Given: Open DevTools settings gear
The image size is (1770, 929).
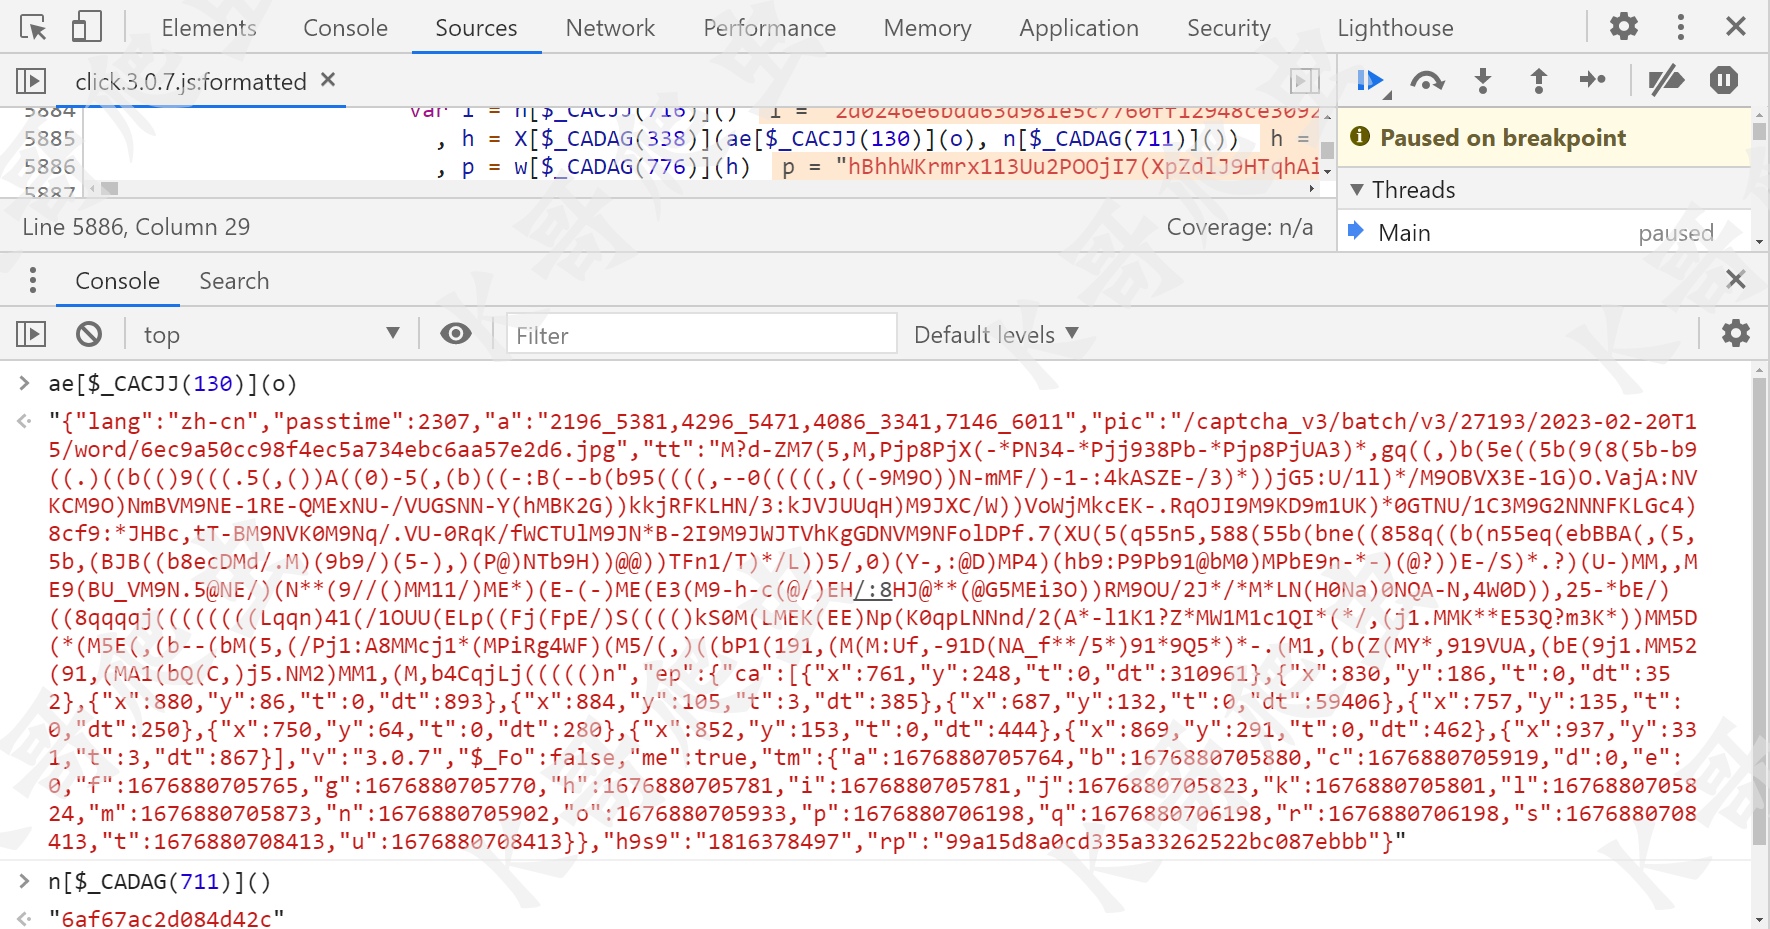Looking at the screenshot, I should pyautogui.click(x=1624, y=27).
